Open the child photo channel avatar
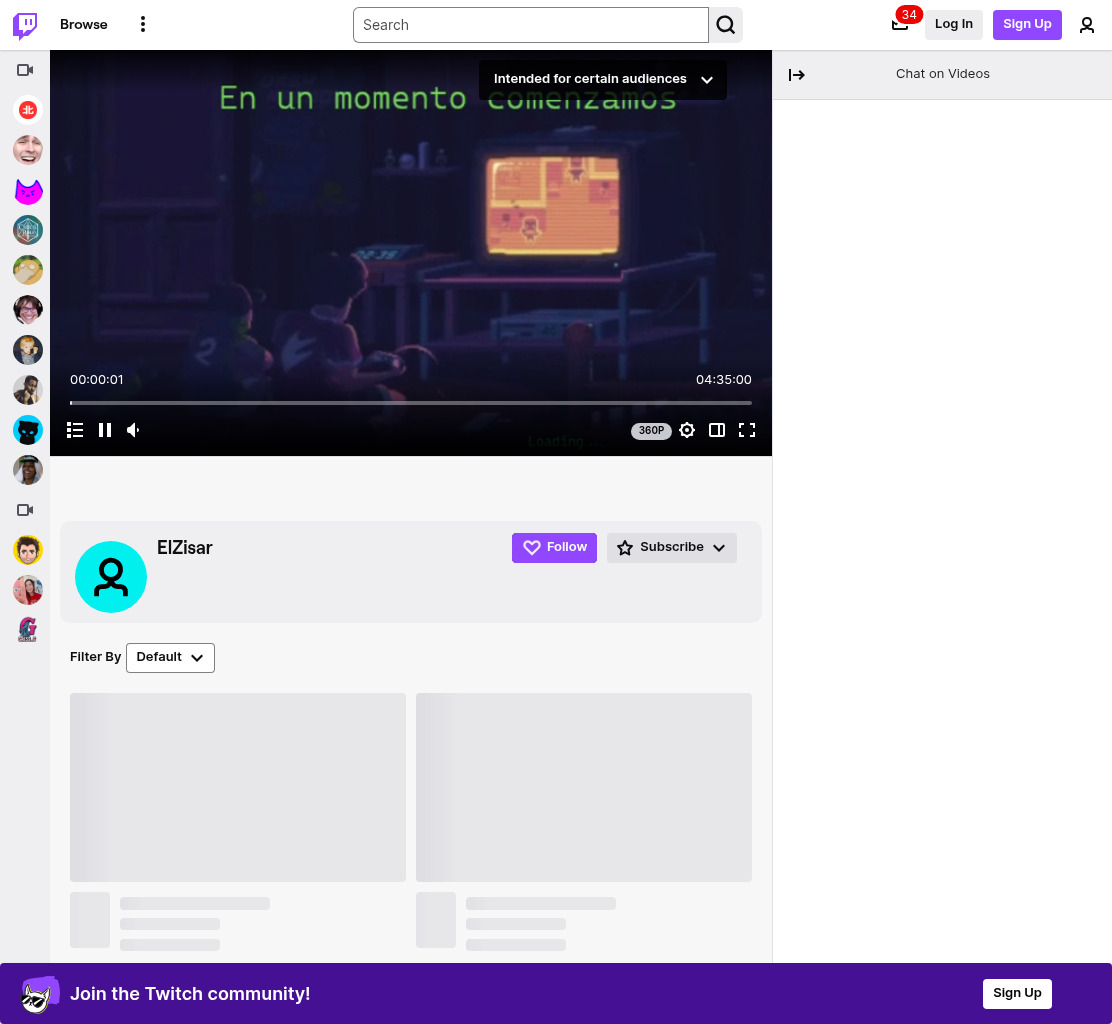Image resolution: width=1112 pixels, height=1024 pixels. click(x=28, y=350)
